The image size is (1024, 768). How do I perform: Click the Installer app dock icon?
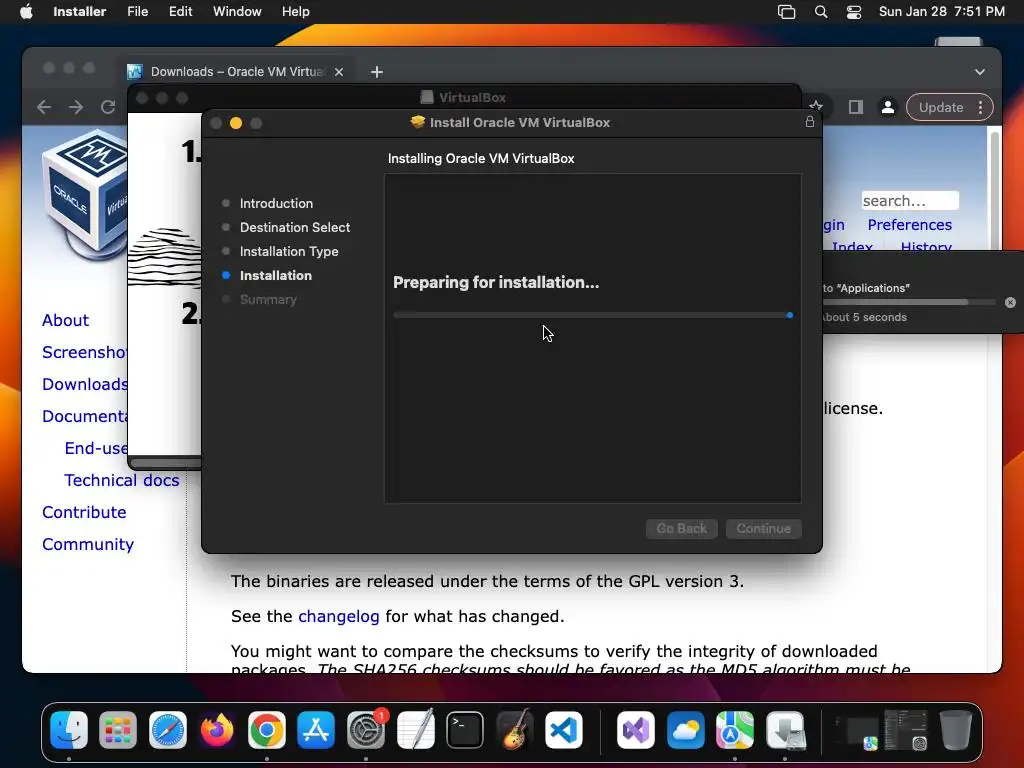coord(785,729)
